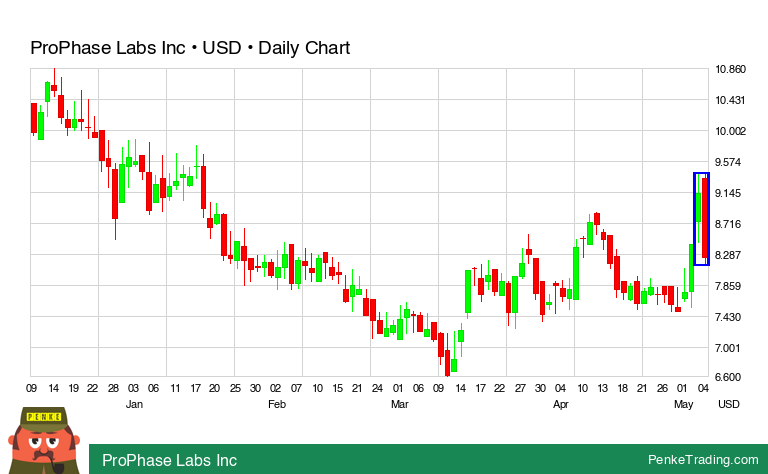Viewport: 768px width, 474px height.
Task: Click the date label 26
Action: 662,388
